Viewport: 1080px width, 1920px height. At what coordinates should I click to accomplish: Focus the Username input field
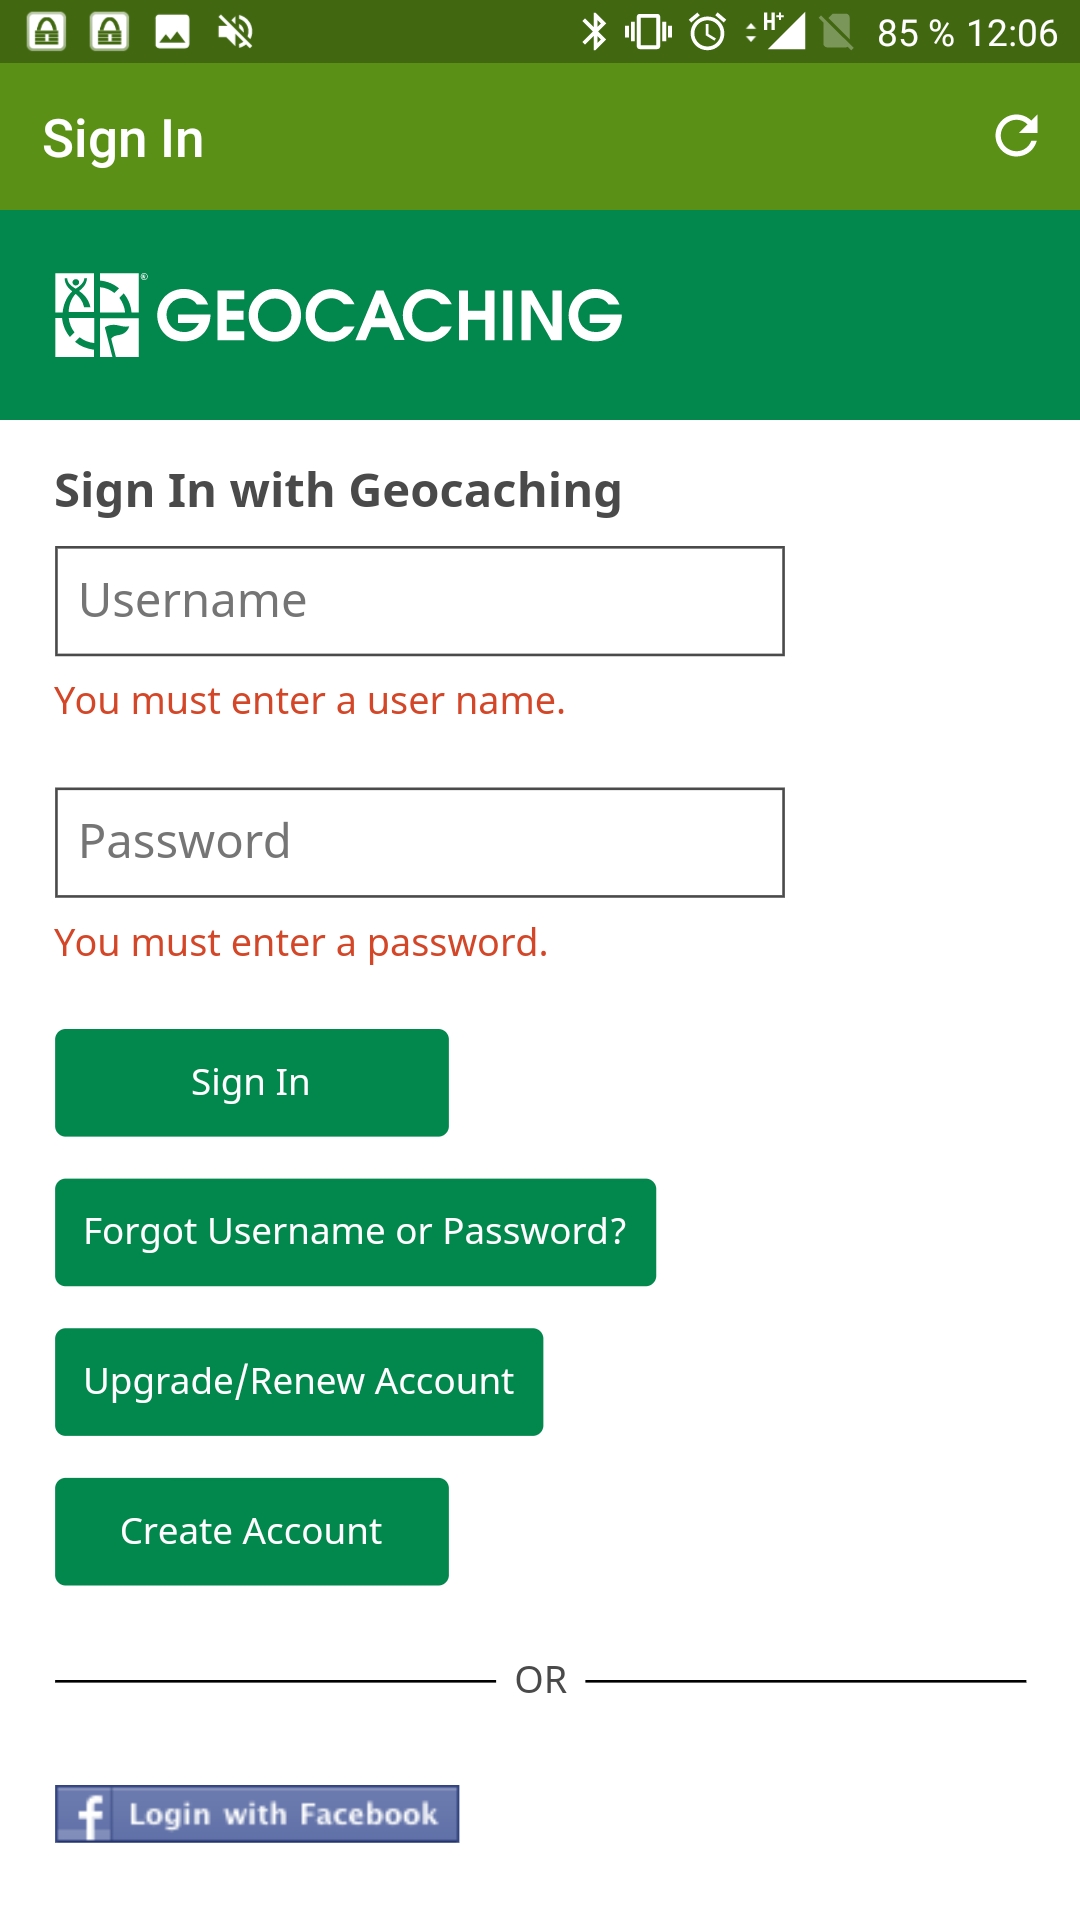tap(420, 601)
